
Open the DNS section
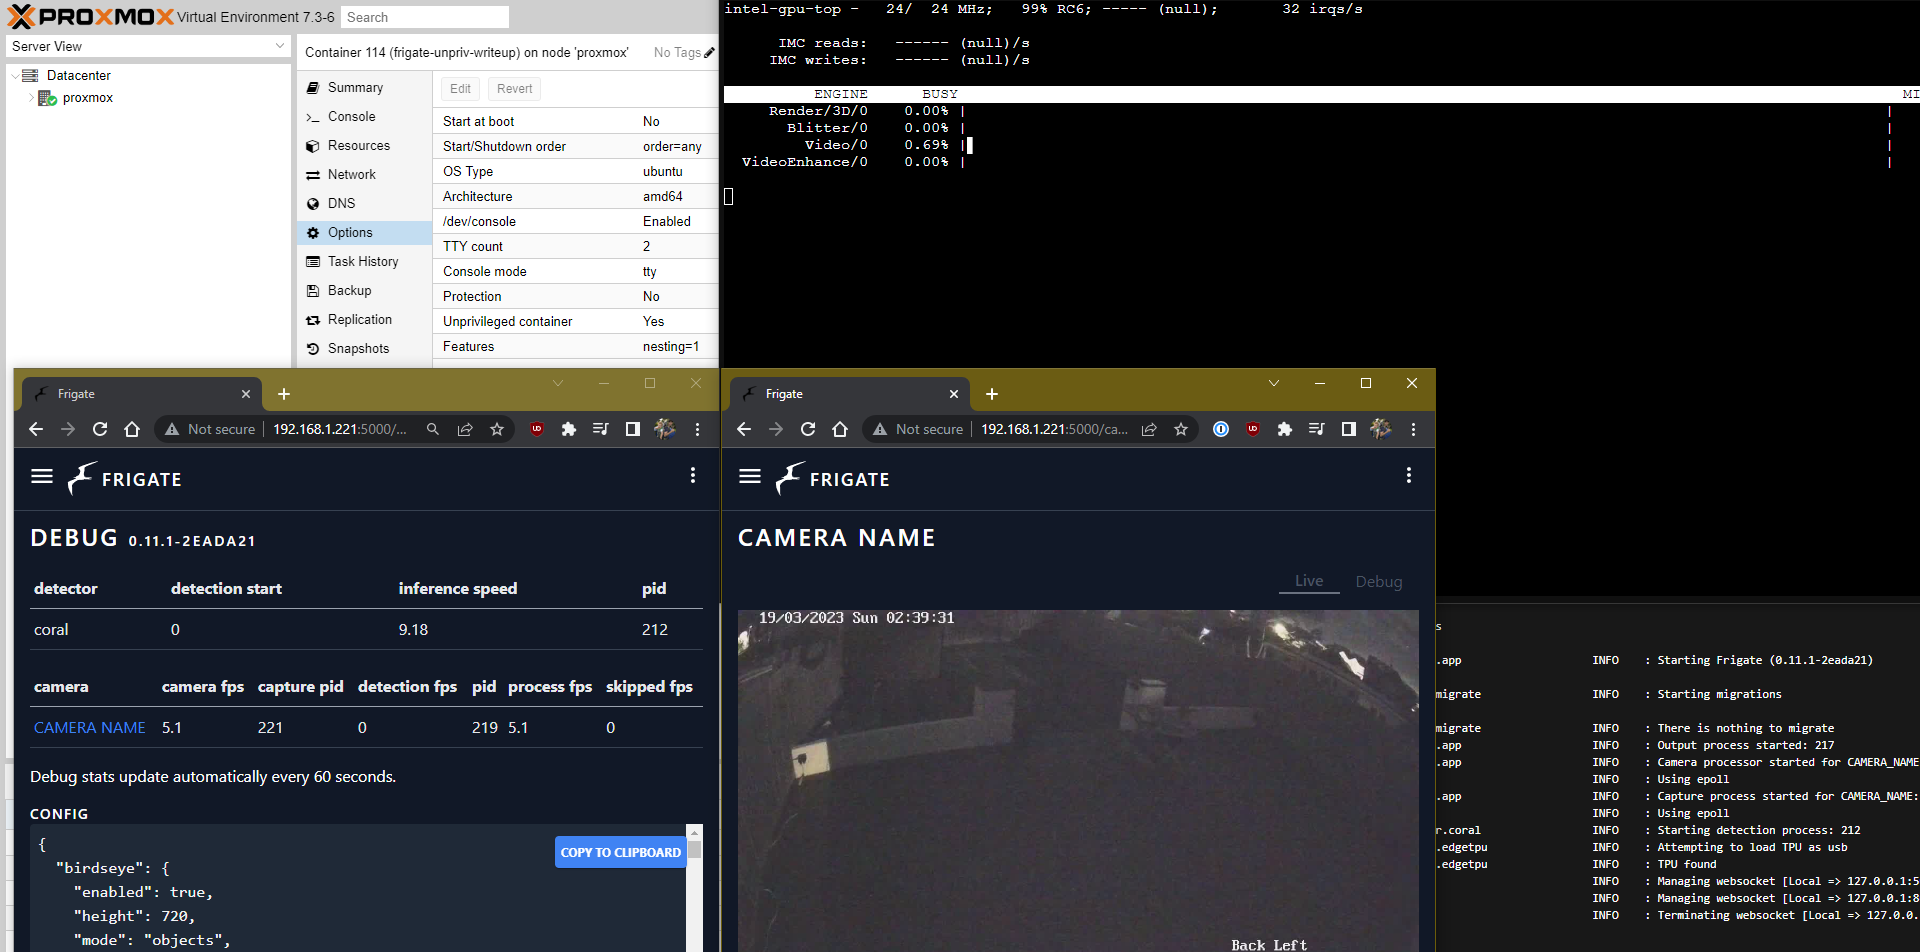pos(364,204)
